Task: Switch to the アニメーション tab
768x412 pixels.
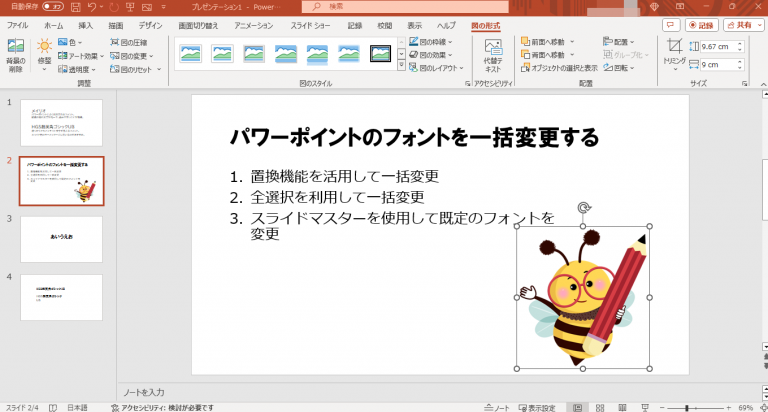Action: point(253,25)
